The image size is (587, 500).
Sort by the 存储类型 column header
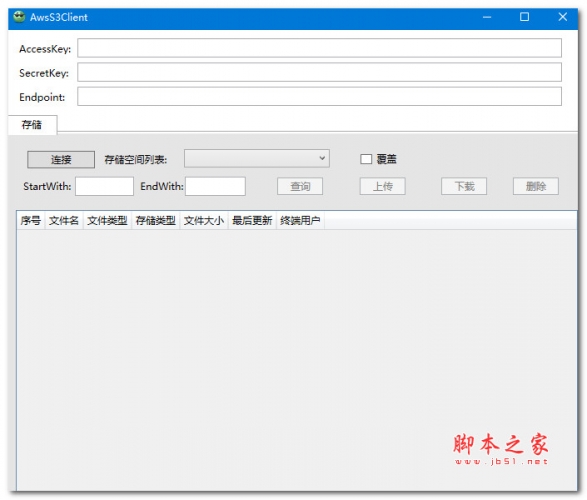pos(156,220)
